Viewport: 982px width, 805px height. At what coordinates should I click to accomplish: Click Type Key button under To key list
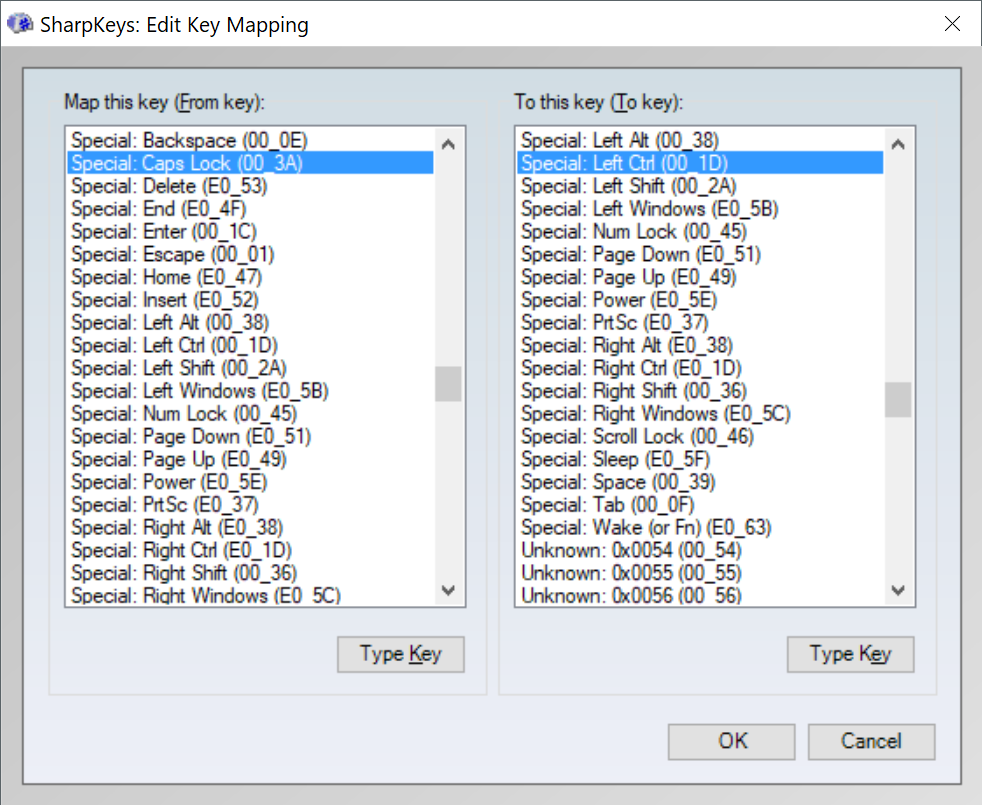tap(850, 654)
